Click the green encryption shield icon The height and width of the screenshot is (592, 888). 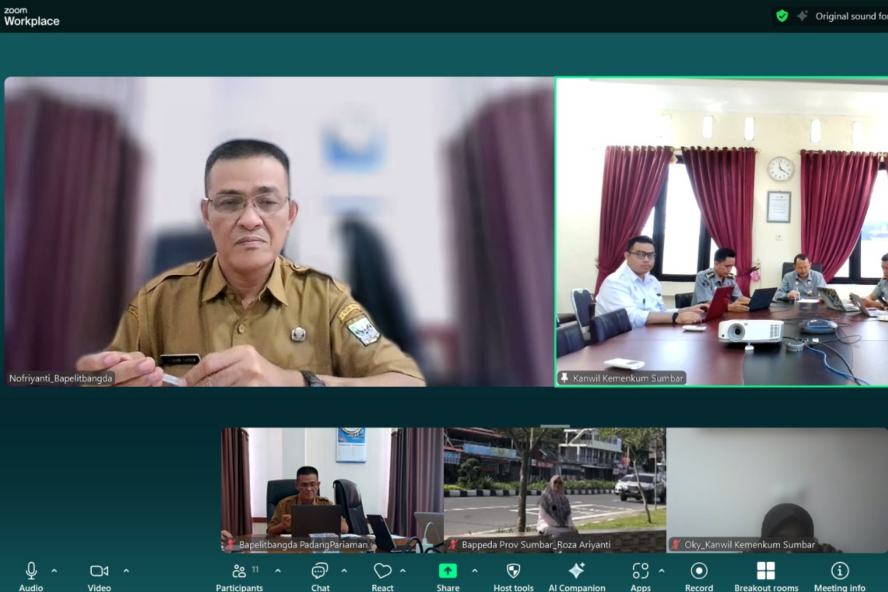click(x=782, y=16)
